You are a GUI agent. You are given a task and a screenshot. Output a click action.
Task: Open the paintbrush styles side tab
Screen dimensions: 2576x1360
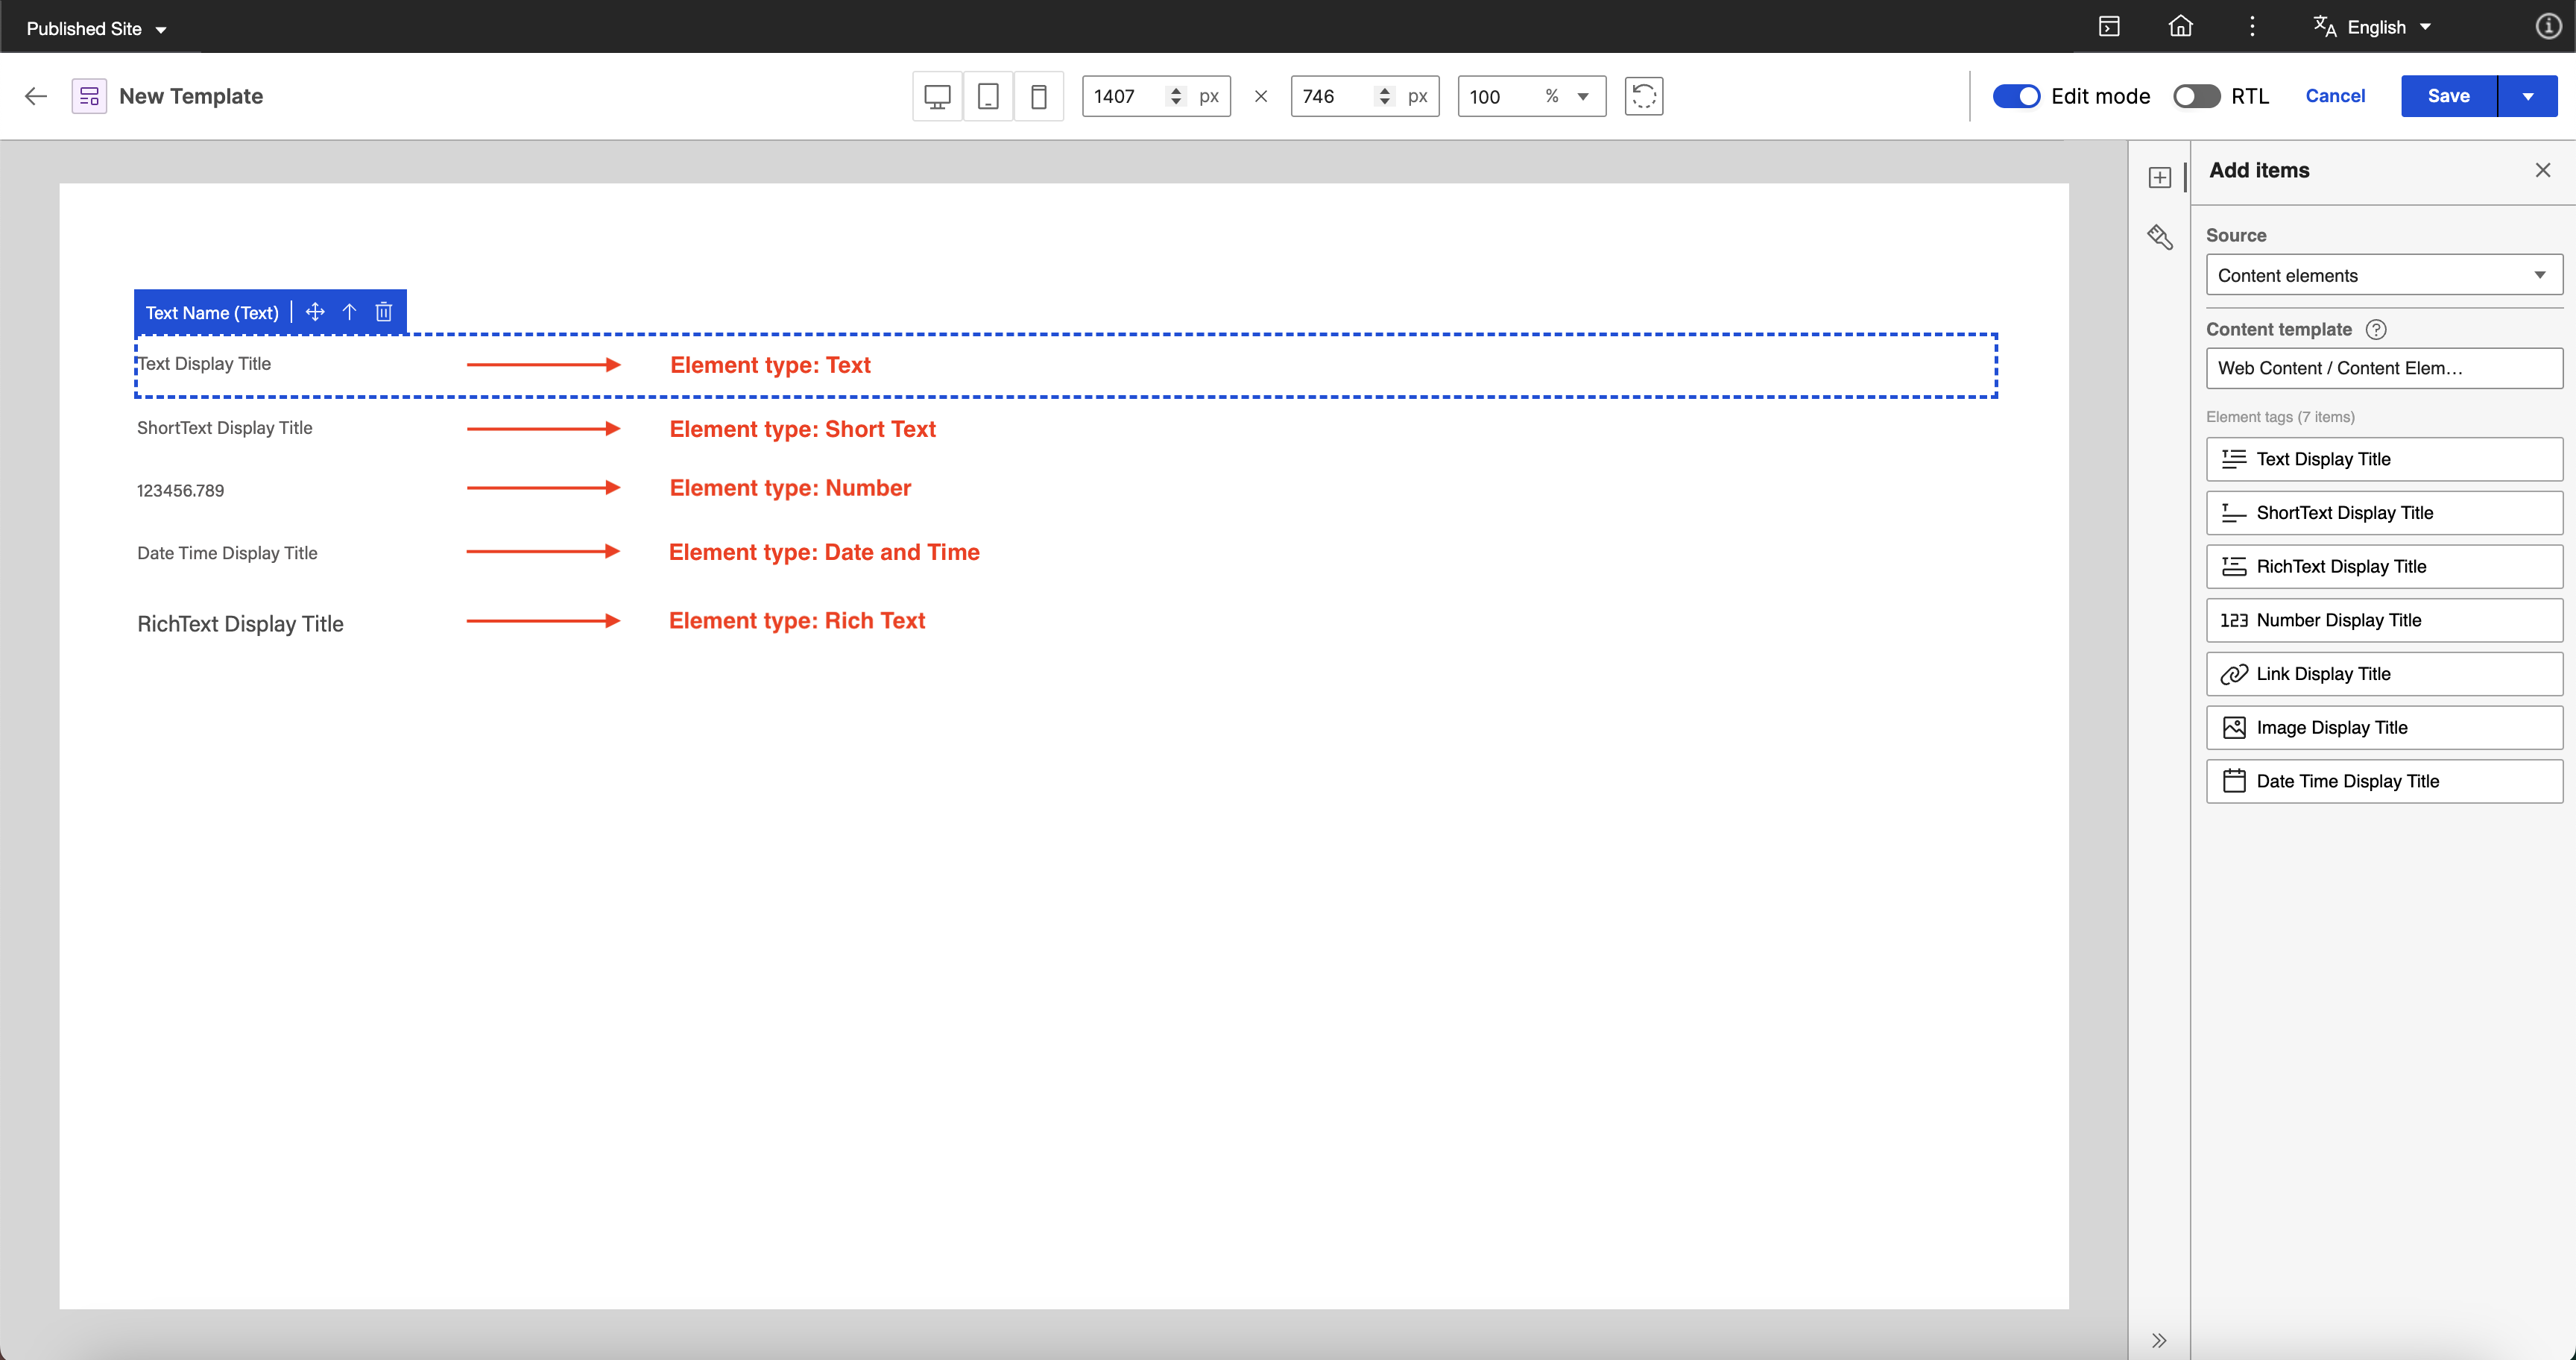click(x=2159, y=237)
